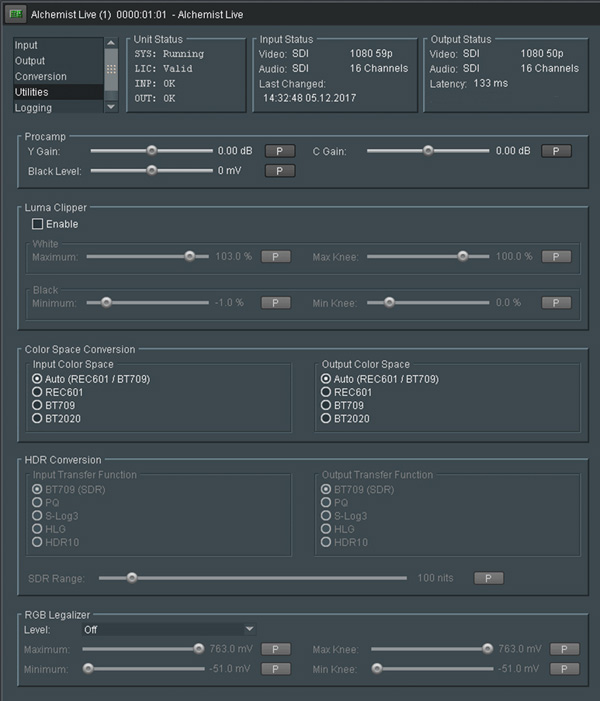
Task: Click the Max Knee slider in Luma Clipper
Action: click(x=428, y=256)
